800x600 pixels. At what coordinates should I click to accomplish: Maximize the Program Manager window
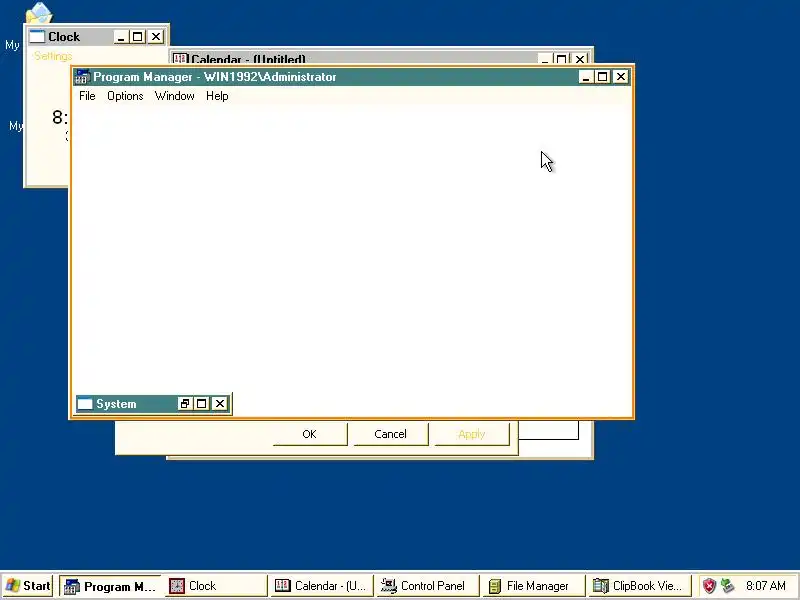(x=603, y=77)
